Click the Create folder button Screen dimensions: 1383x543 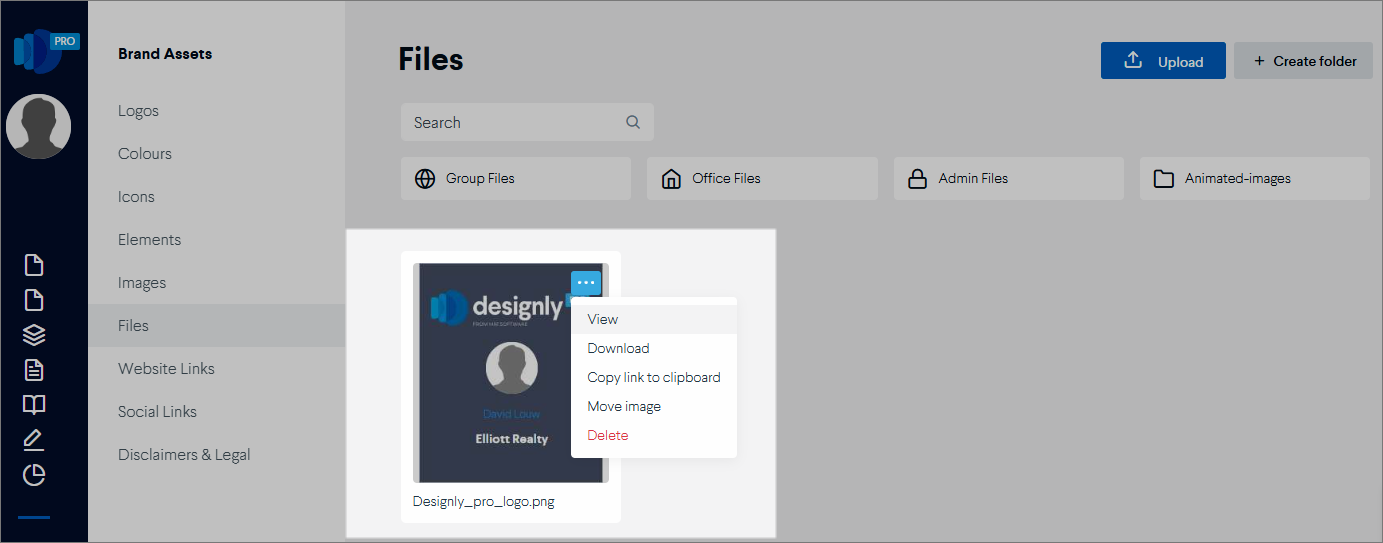[1302, 60]
